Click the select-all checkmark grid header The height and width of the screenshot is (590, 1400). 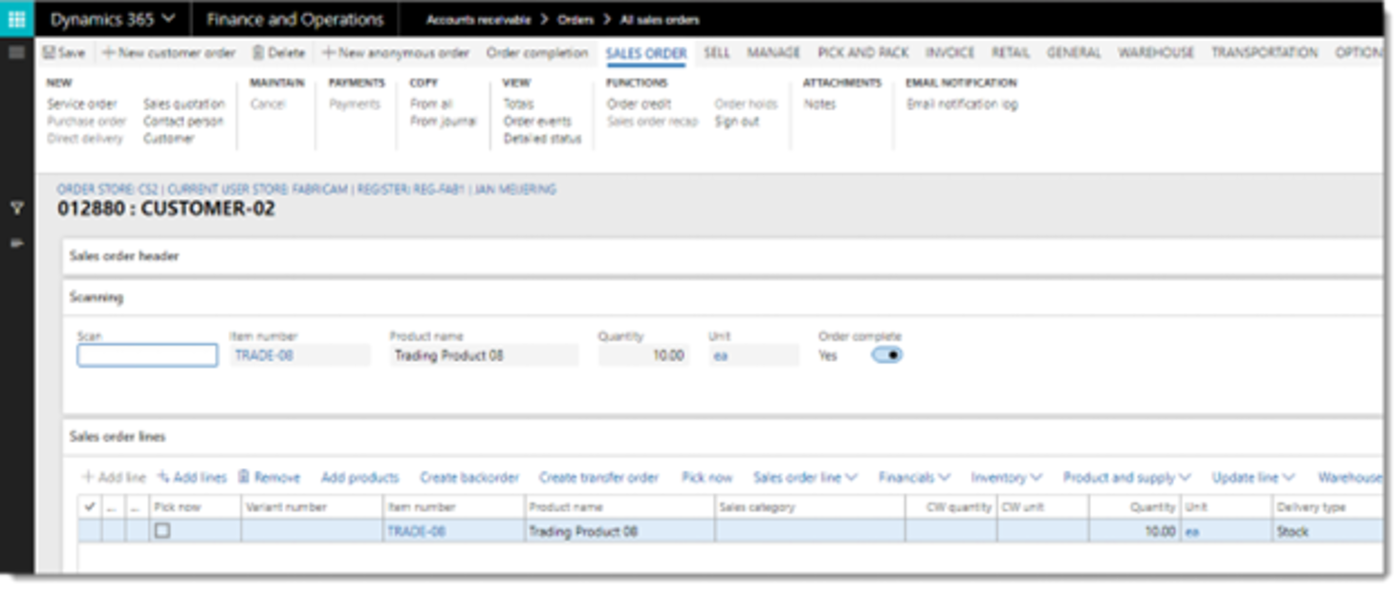pyautogui.click(x=91, y=507)
